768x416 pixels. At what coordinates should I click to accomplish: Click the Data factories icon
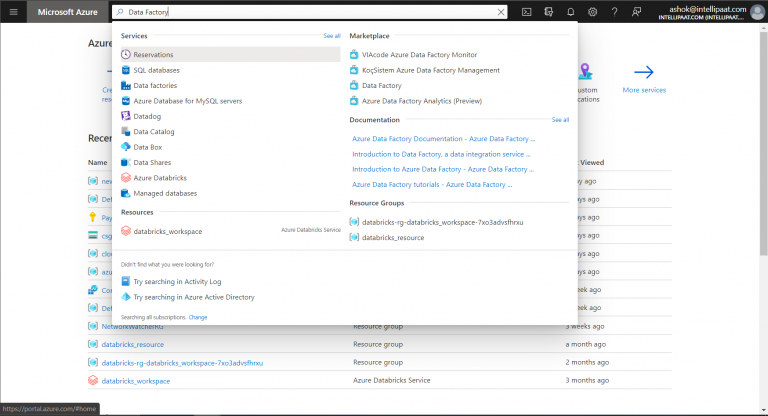(x=126, y=85)
